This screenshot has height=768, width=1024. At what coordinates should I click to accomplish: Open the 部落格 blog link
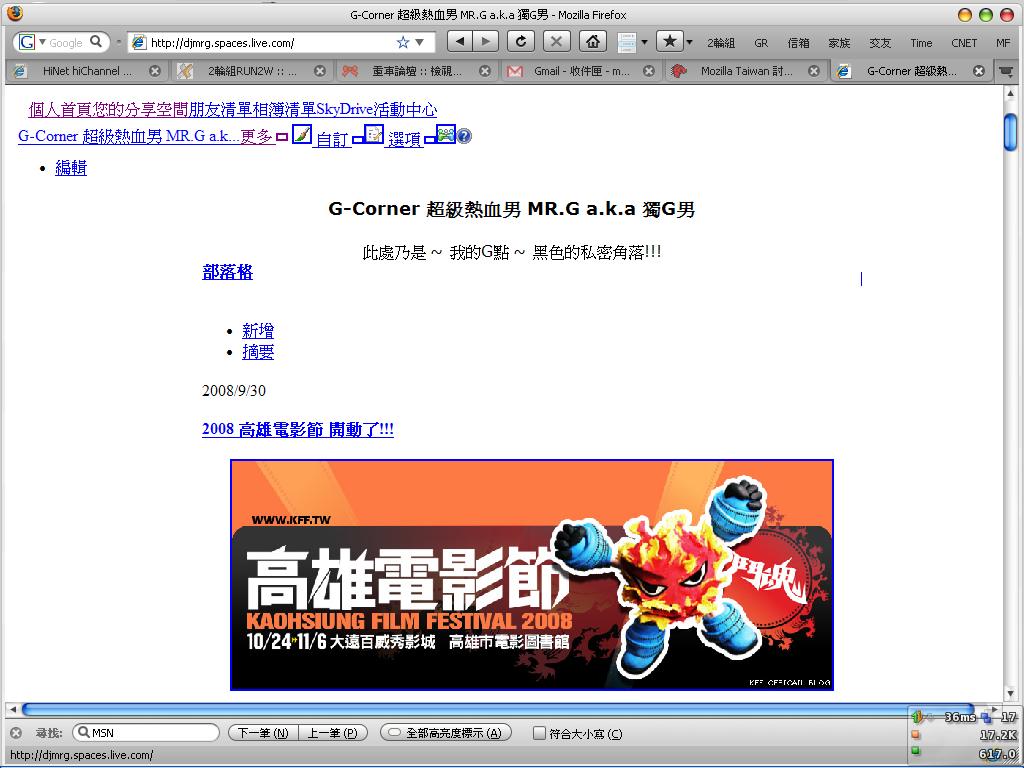pyautogui.click(x=227, y=272)
